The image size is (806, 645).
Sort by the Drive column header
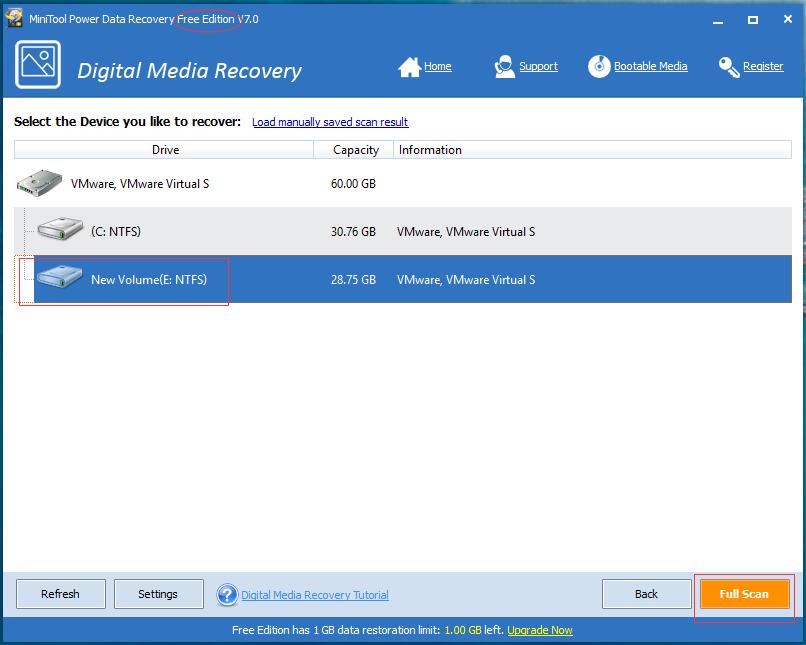(x=164, y=150)
